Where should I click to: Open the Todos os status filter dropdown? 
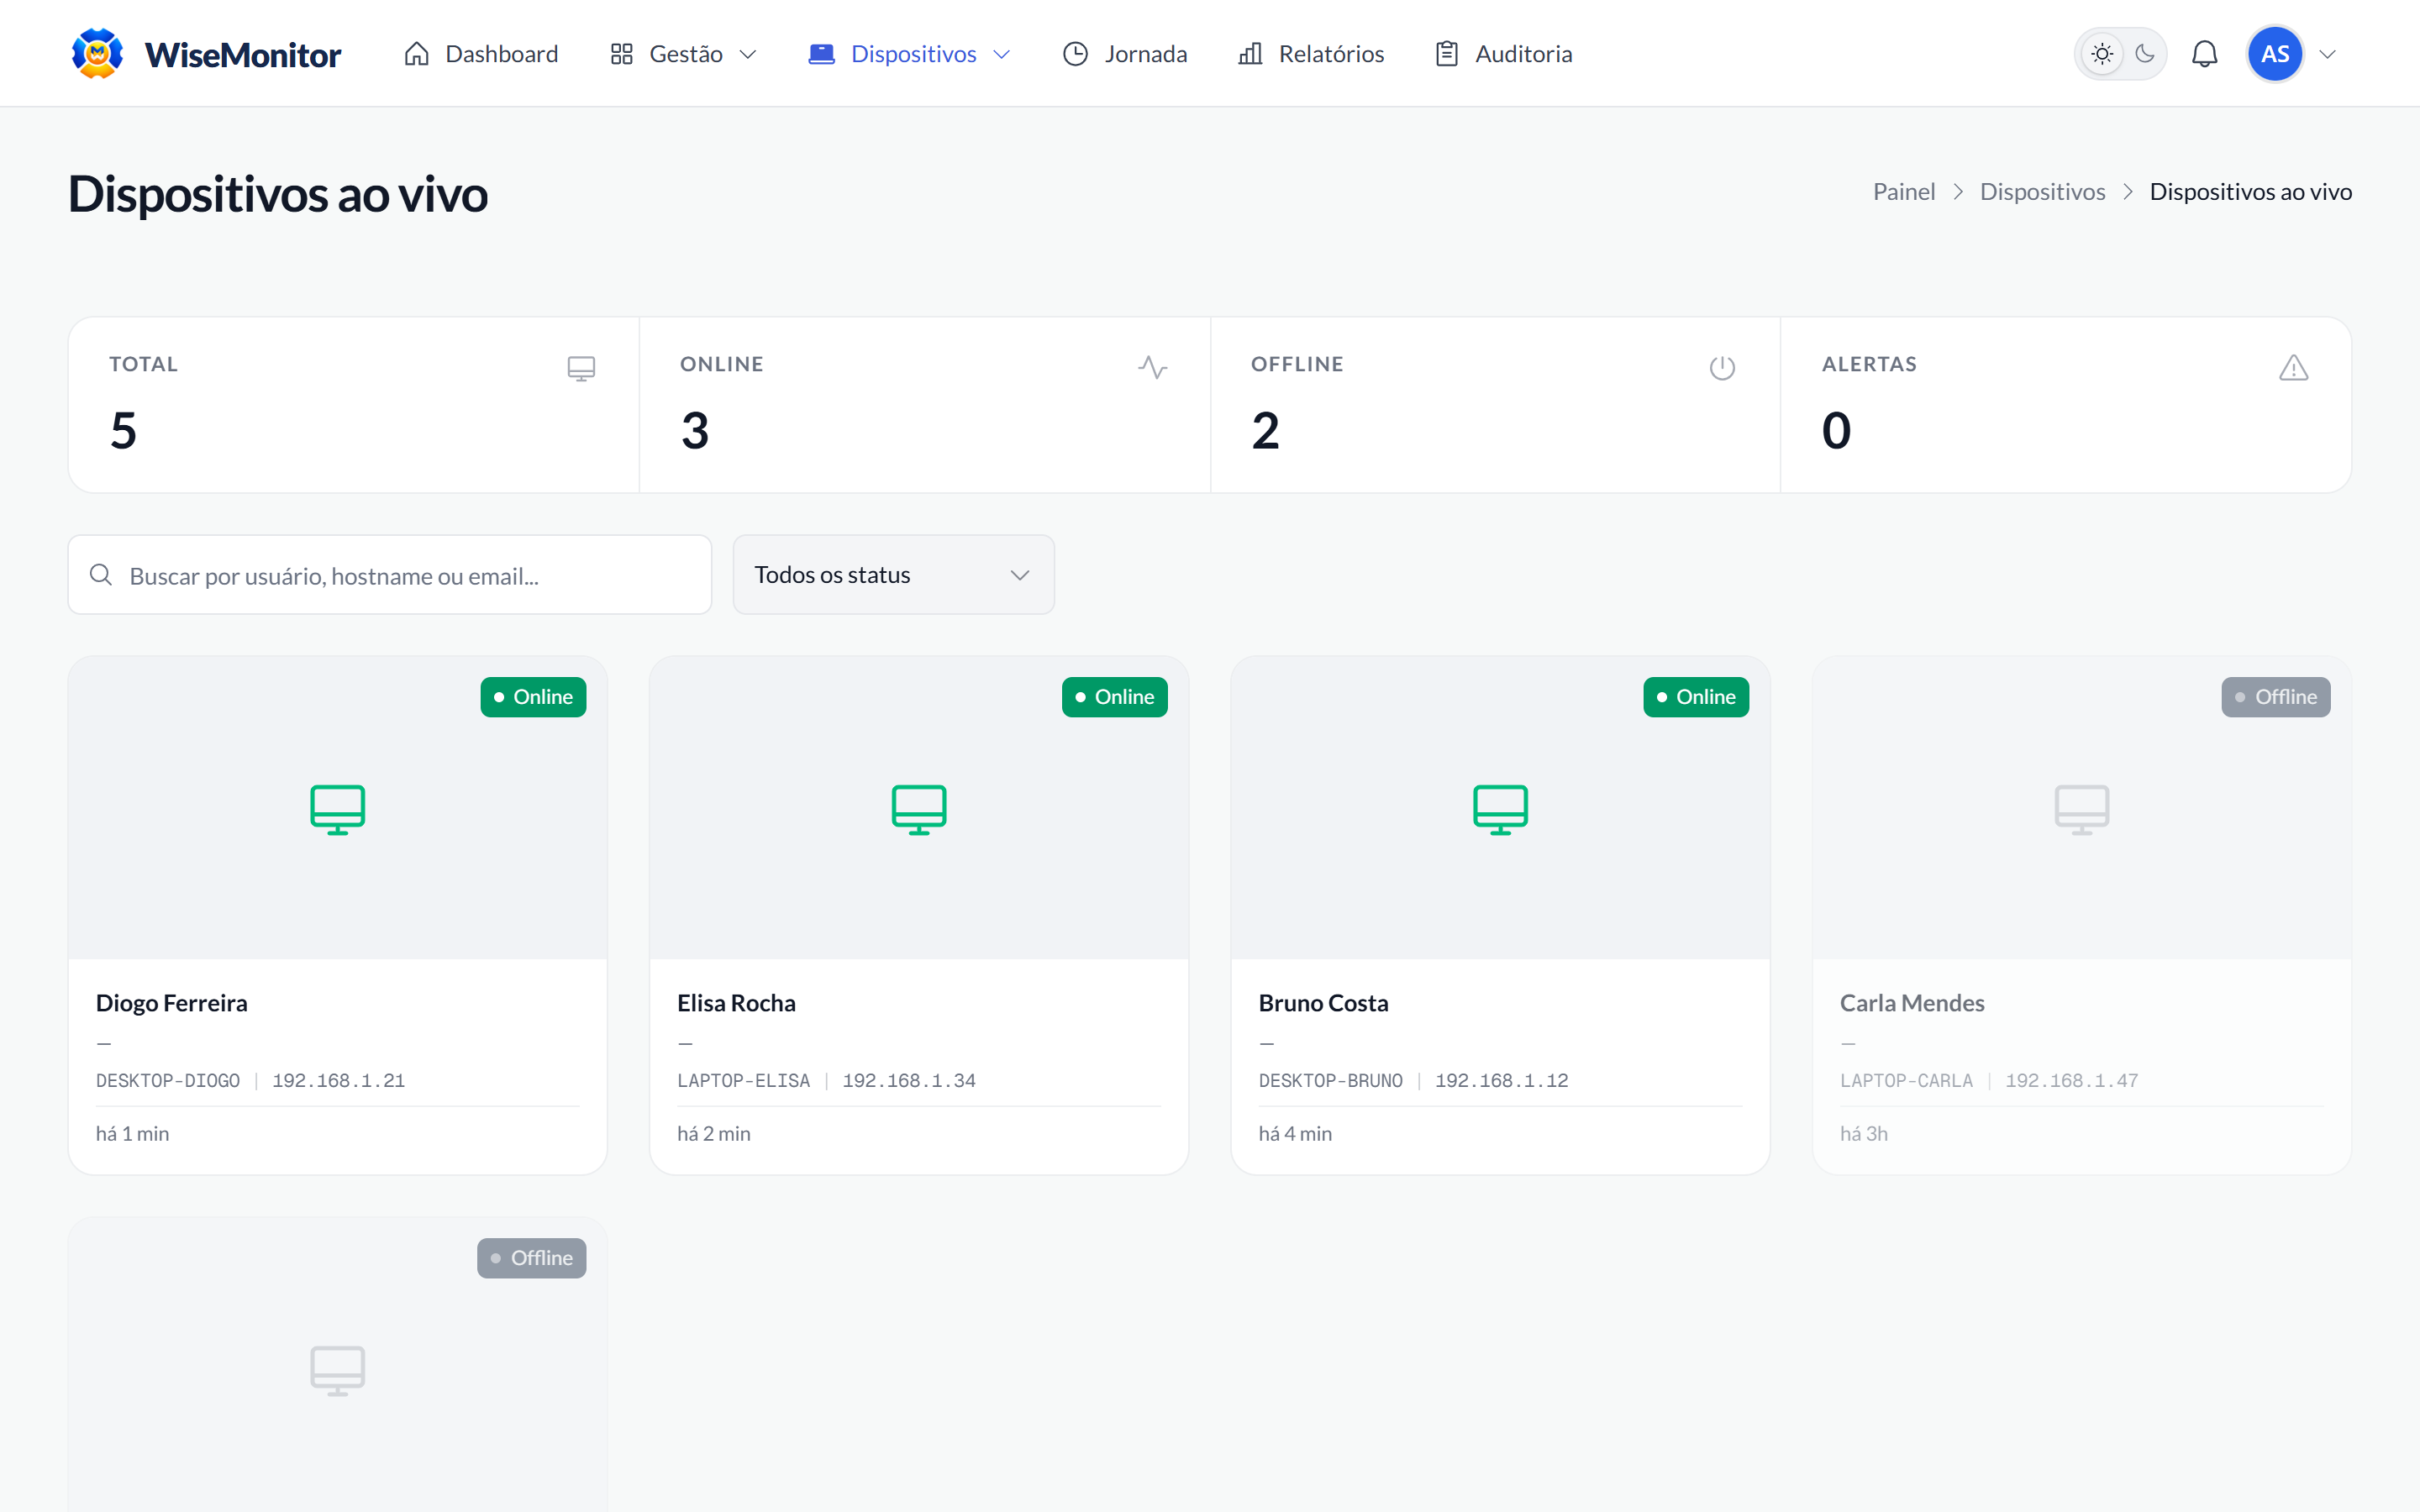[x=893, y=575]
